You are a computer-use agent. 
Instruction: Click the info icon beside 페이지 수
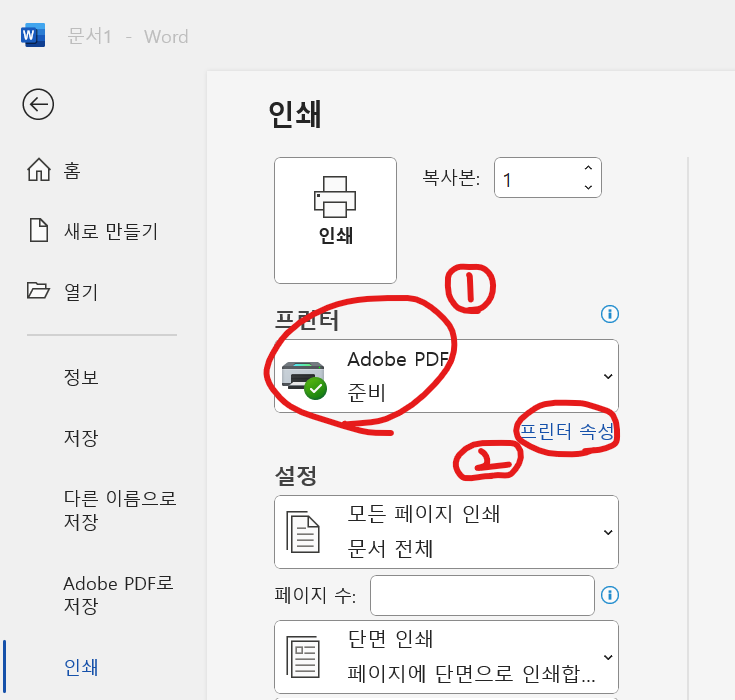pyautogui.click(x=609, y=595)
